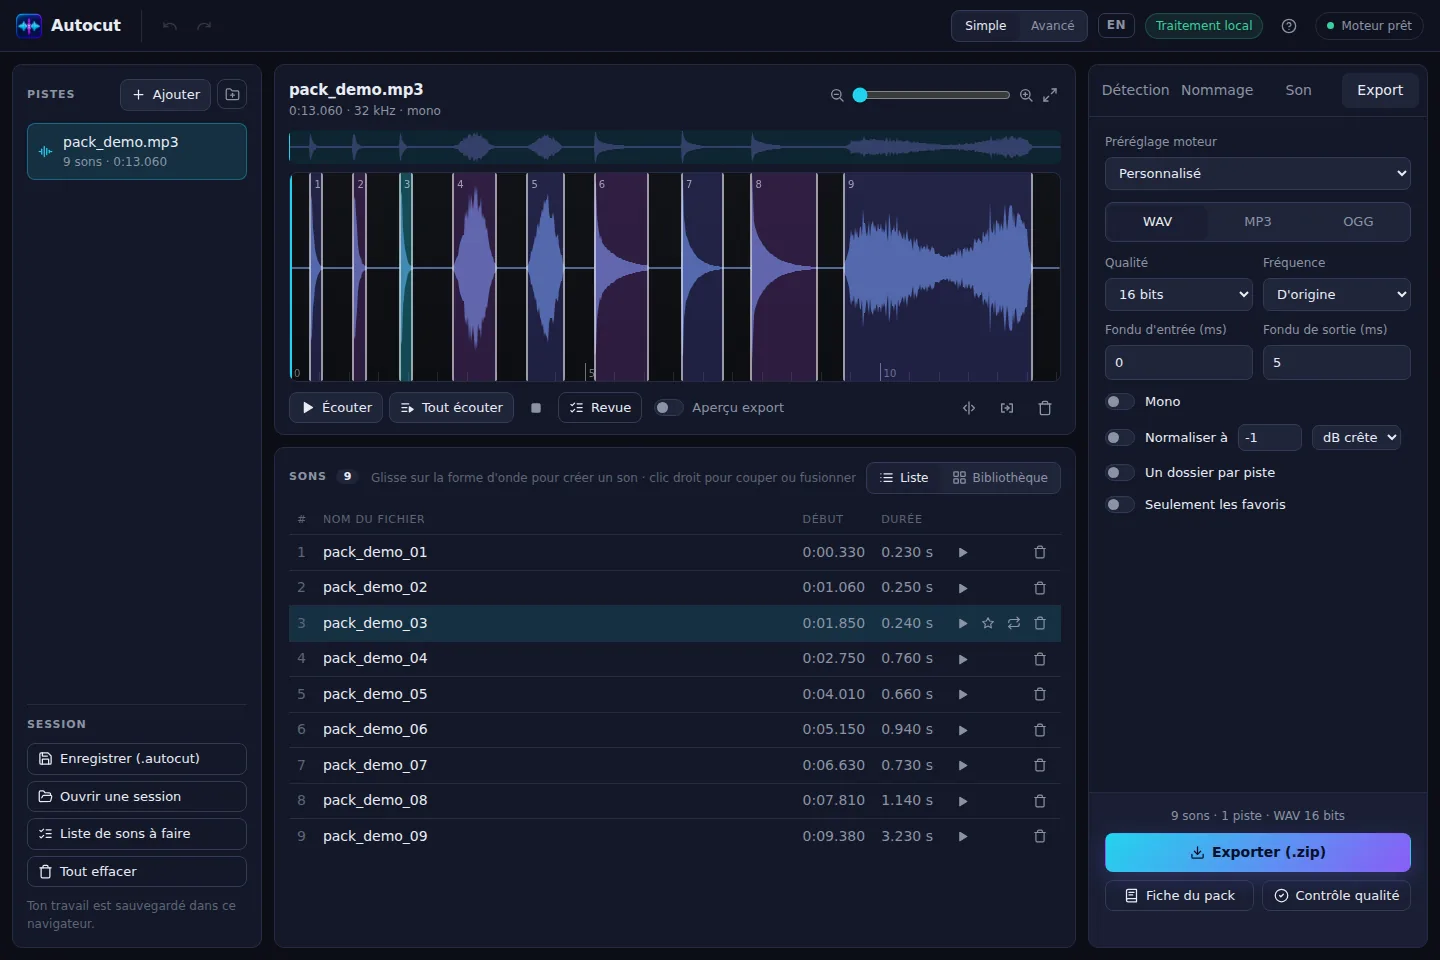Select the OGG format tab
Image resolution: width=1440 pixels, height=960 pixels.
pos(1357,222)
